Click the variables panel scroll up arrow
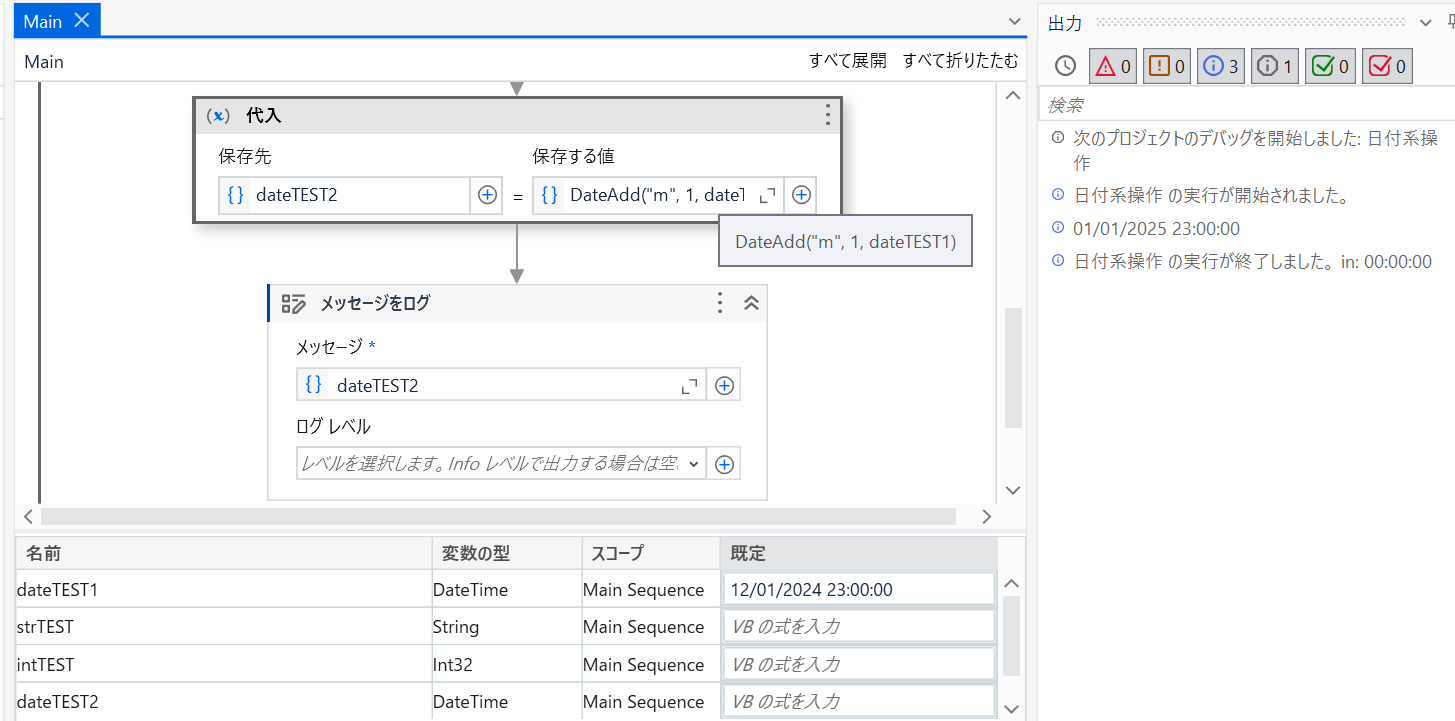The height and width of the screenshot is (721, 1455). pyautogui.click(x=1012, y=583)
